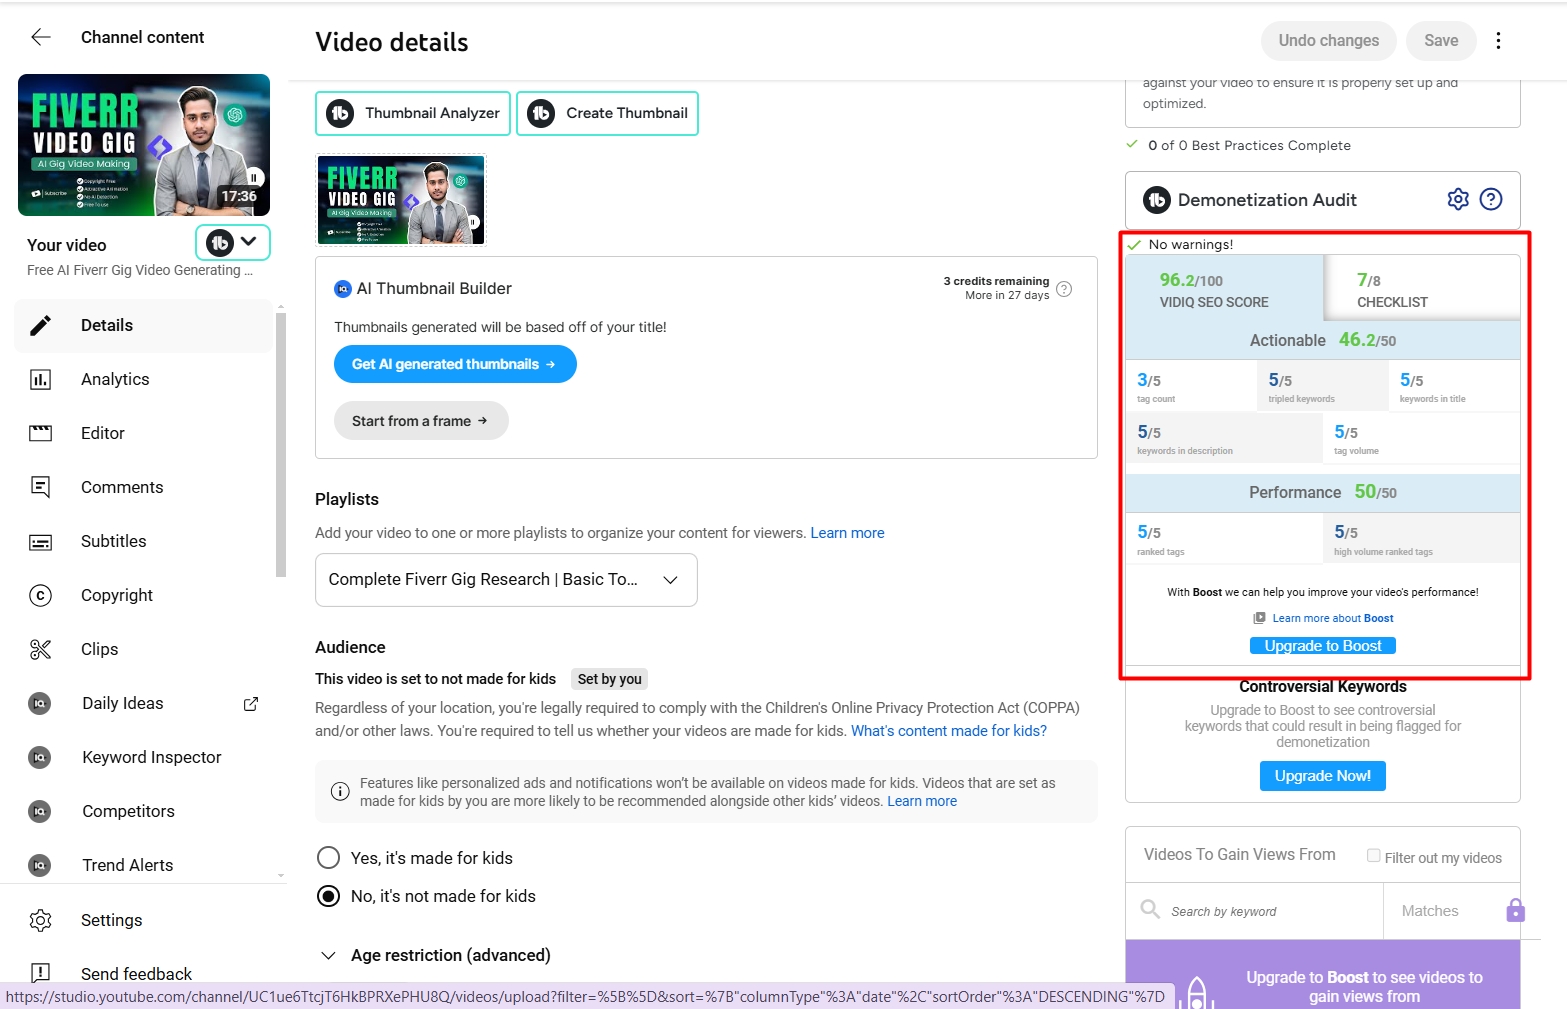Image resolution: width=1567 pixels, height=1009 pixels.
Task: Open the Copyright icon in sidebar
Action: click(40, 595)
